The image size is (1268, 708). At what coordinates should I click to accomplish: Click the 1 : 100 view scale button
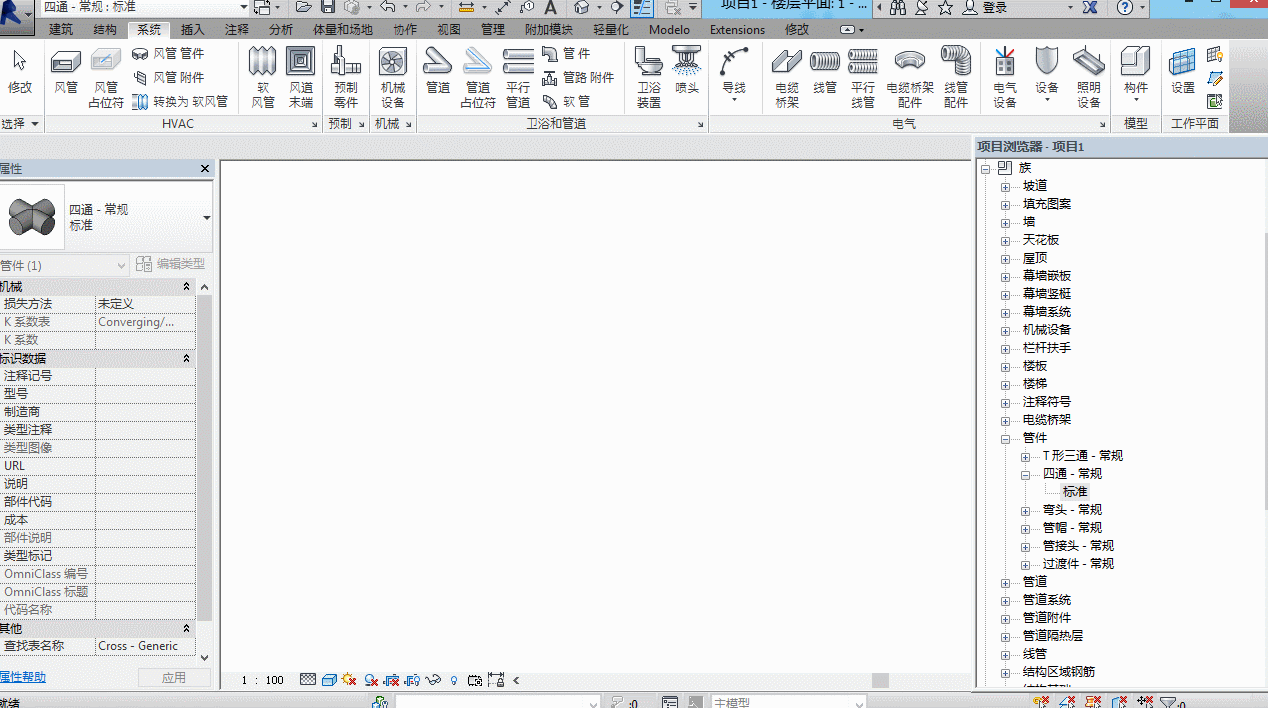coord(263,680)
